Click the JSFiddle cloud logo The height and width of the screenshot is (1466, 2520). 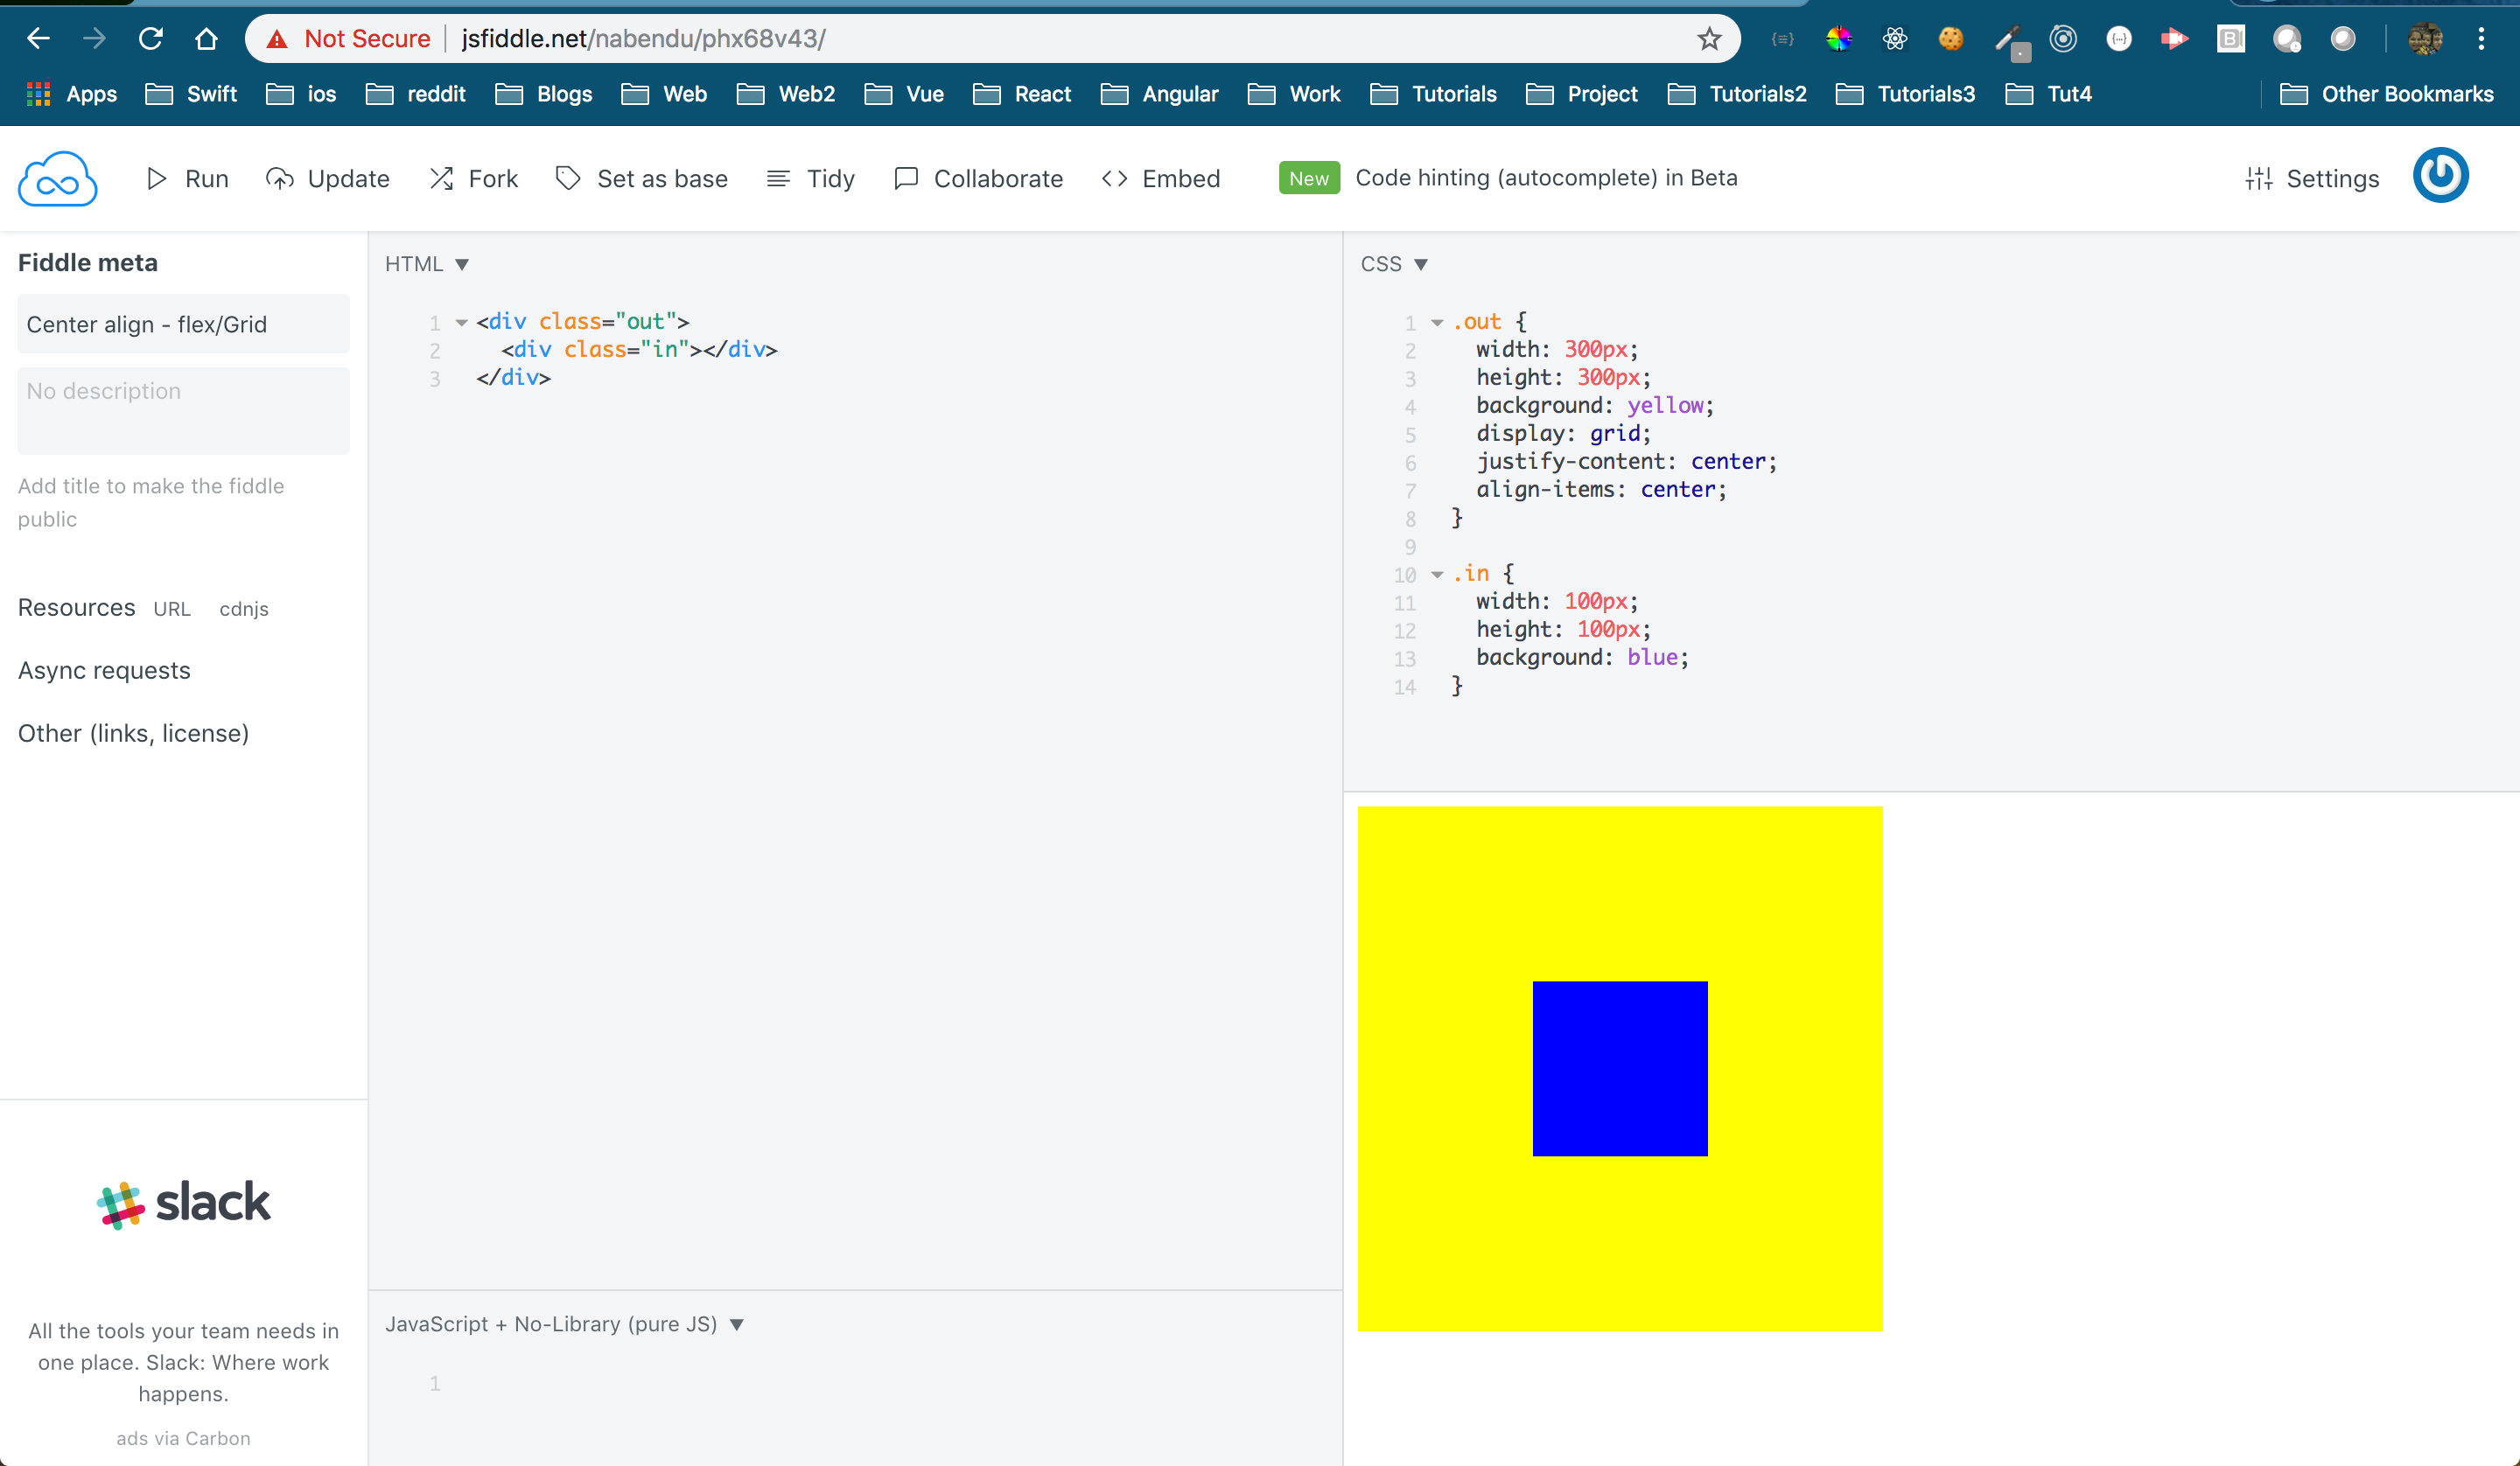coord(57,179)
